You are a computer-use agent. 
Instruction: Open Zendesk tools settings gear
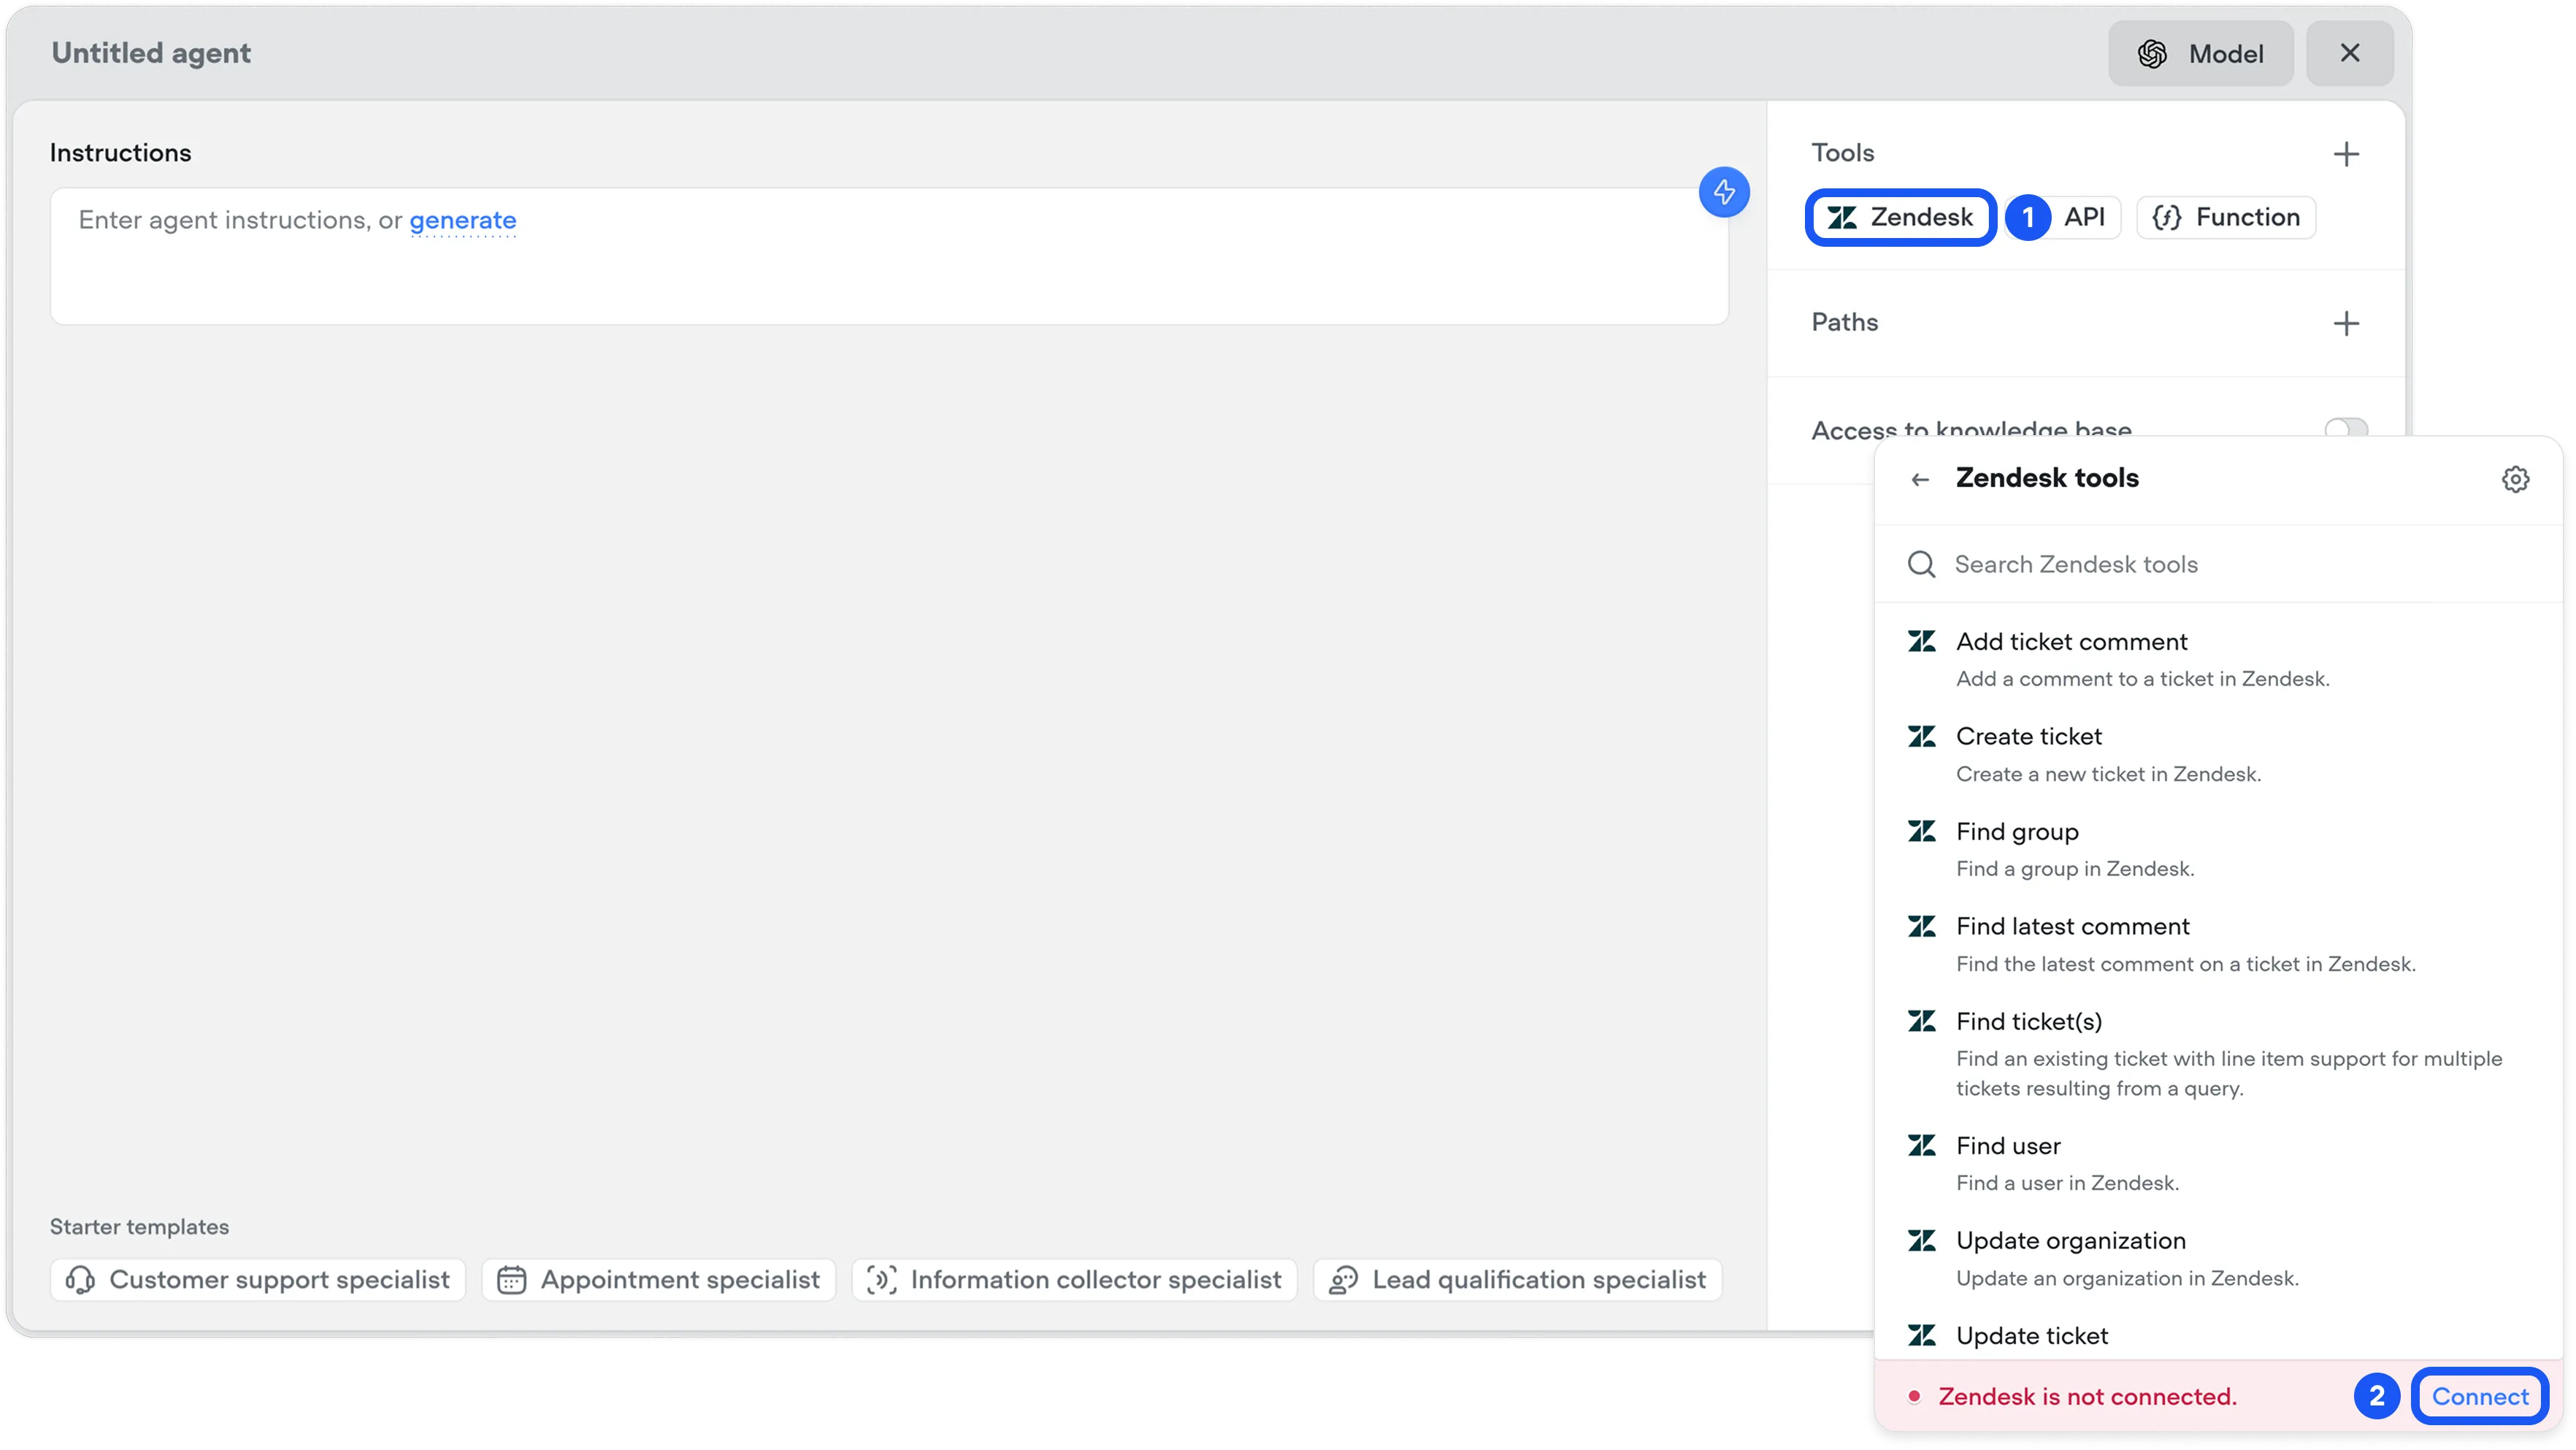coord(2515,479)
